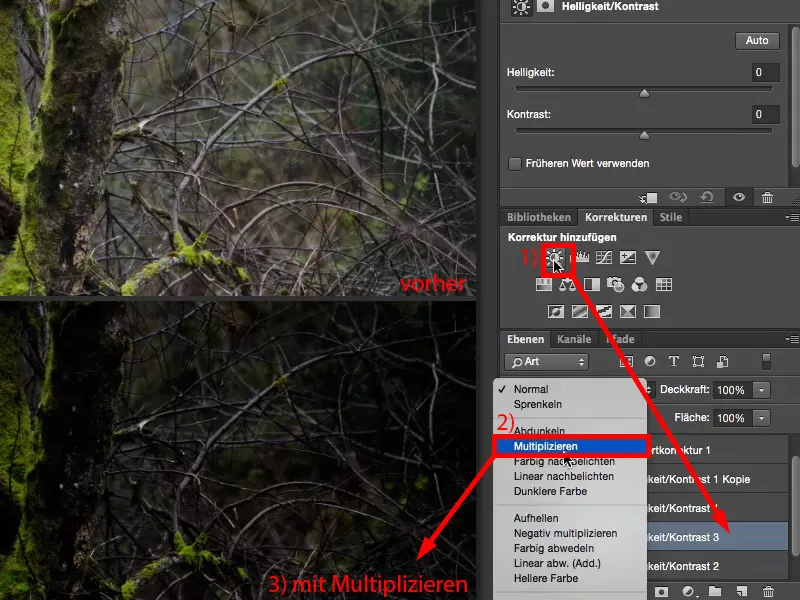
Task: Add an Invert adjustment layer
Action: [556, 311]
